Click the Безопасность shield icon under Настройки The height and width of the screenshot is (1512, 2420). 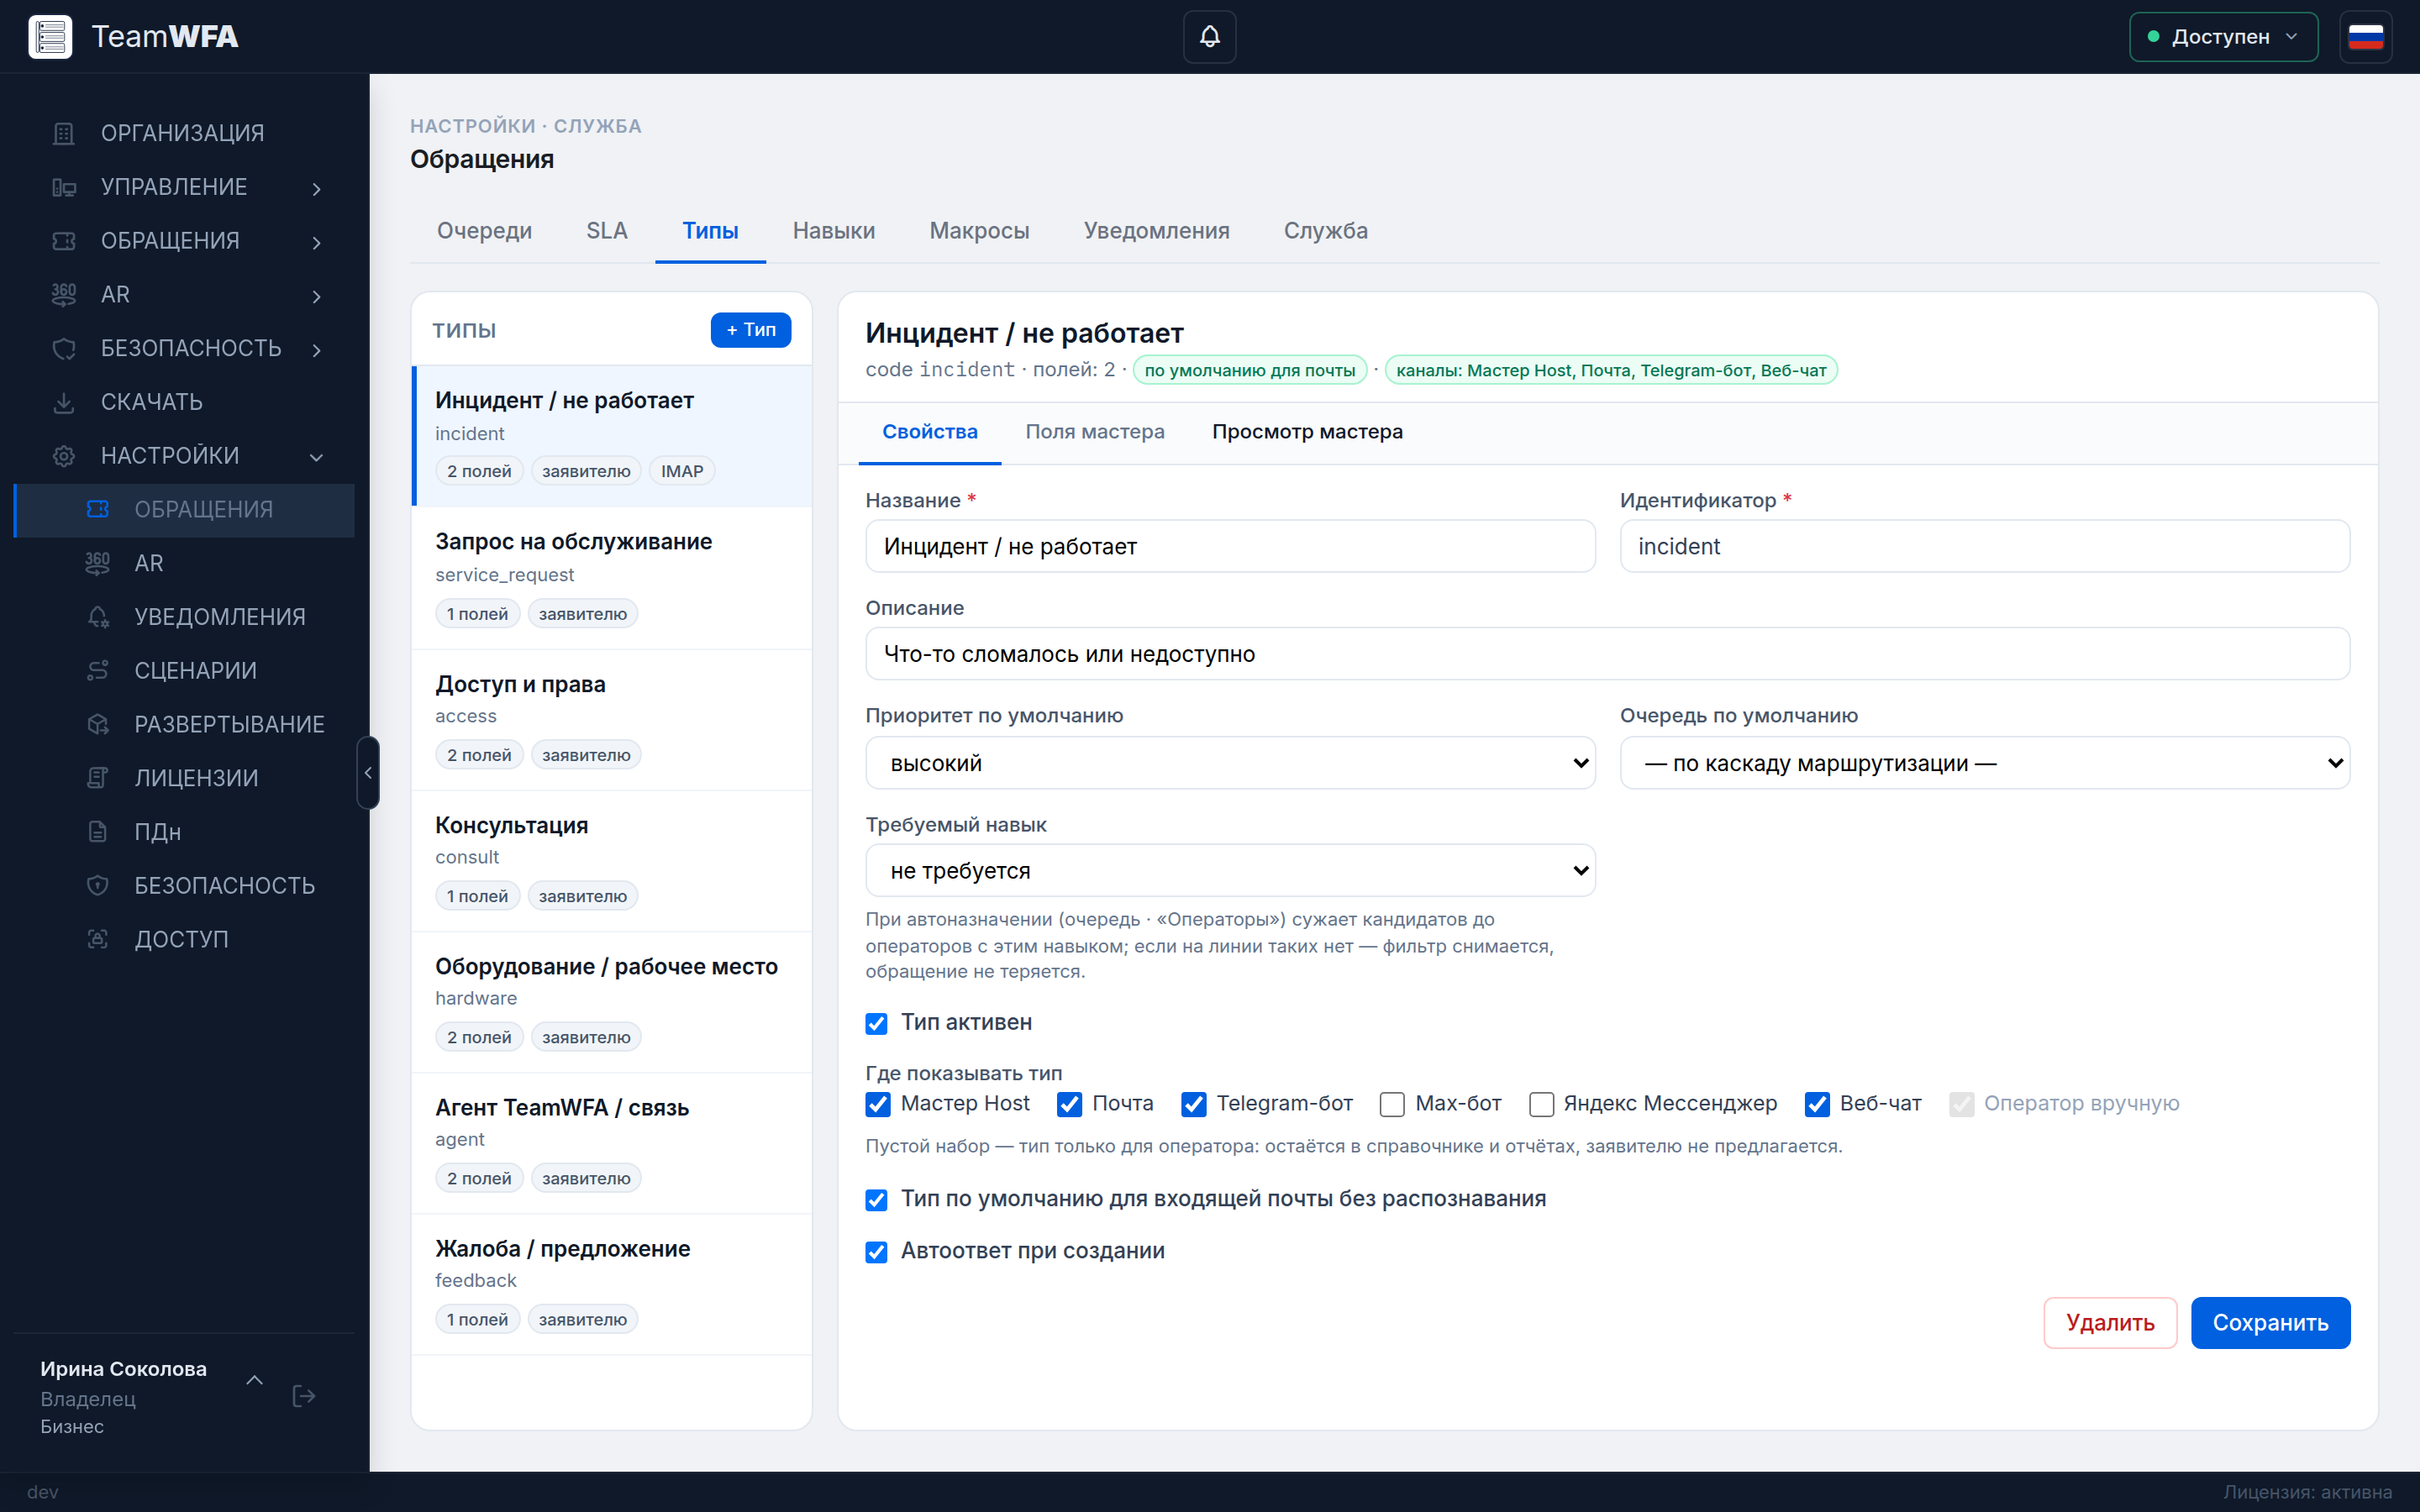coord(97,886)
